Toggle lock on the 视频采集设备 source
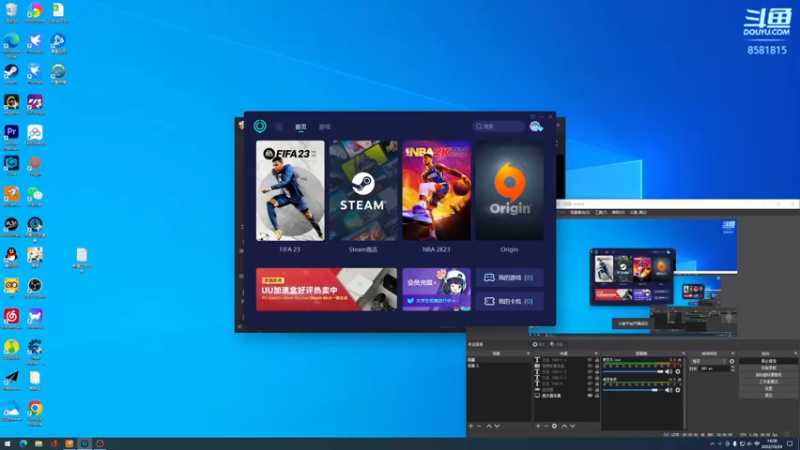The image size is (800, 450). pos(597,366)
